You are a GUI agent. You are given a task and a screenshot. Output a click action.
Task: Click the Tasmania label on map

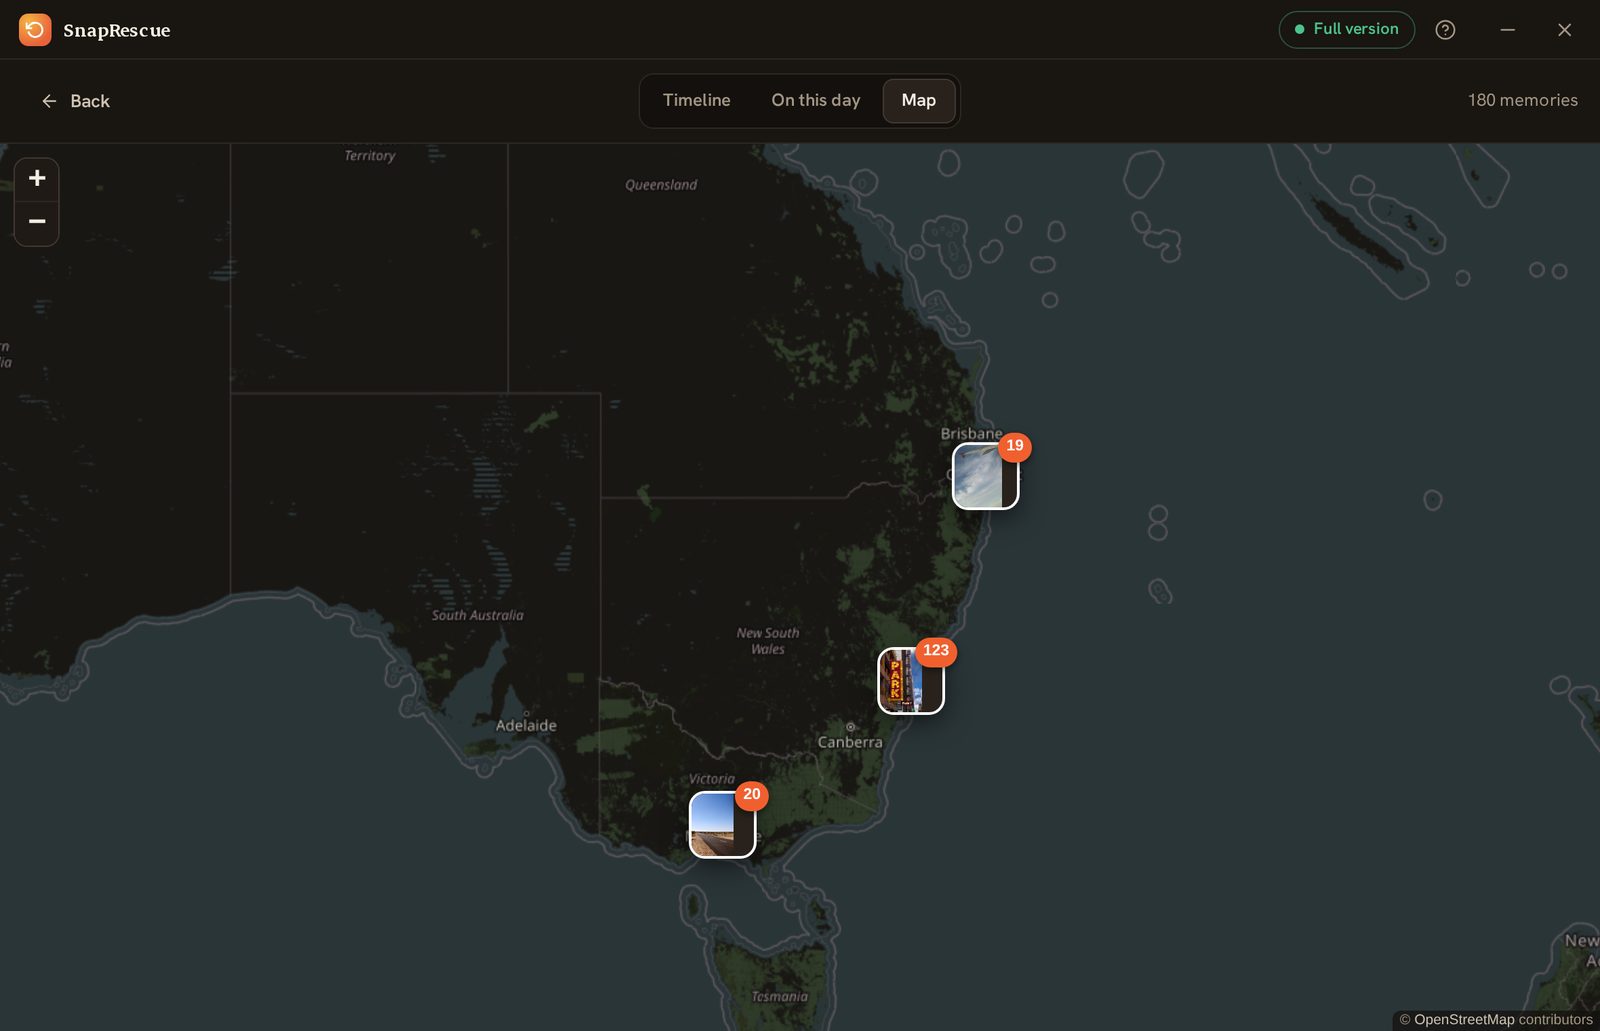pos(779,996)
